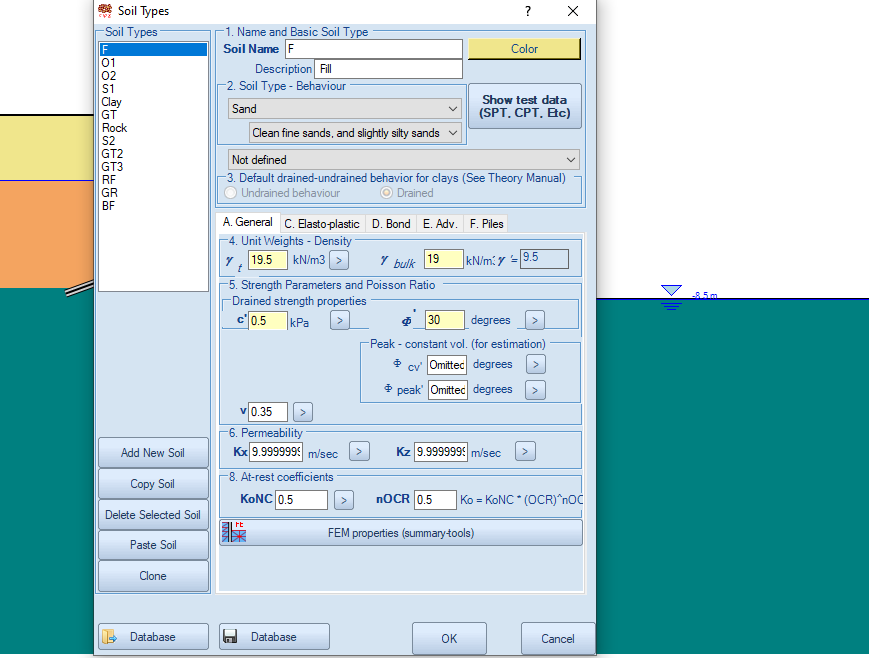The height and width of the screenshot is (658, 869).
Task: Open estimator arrow next to Kz permeability
Action: 525,451
